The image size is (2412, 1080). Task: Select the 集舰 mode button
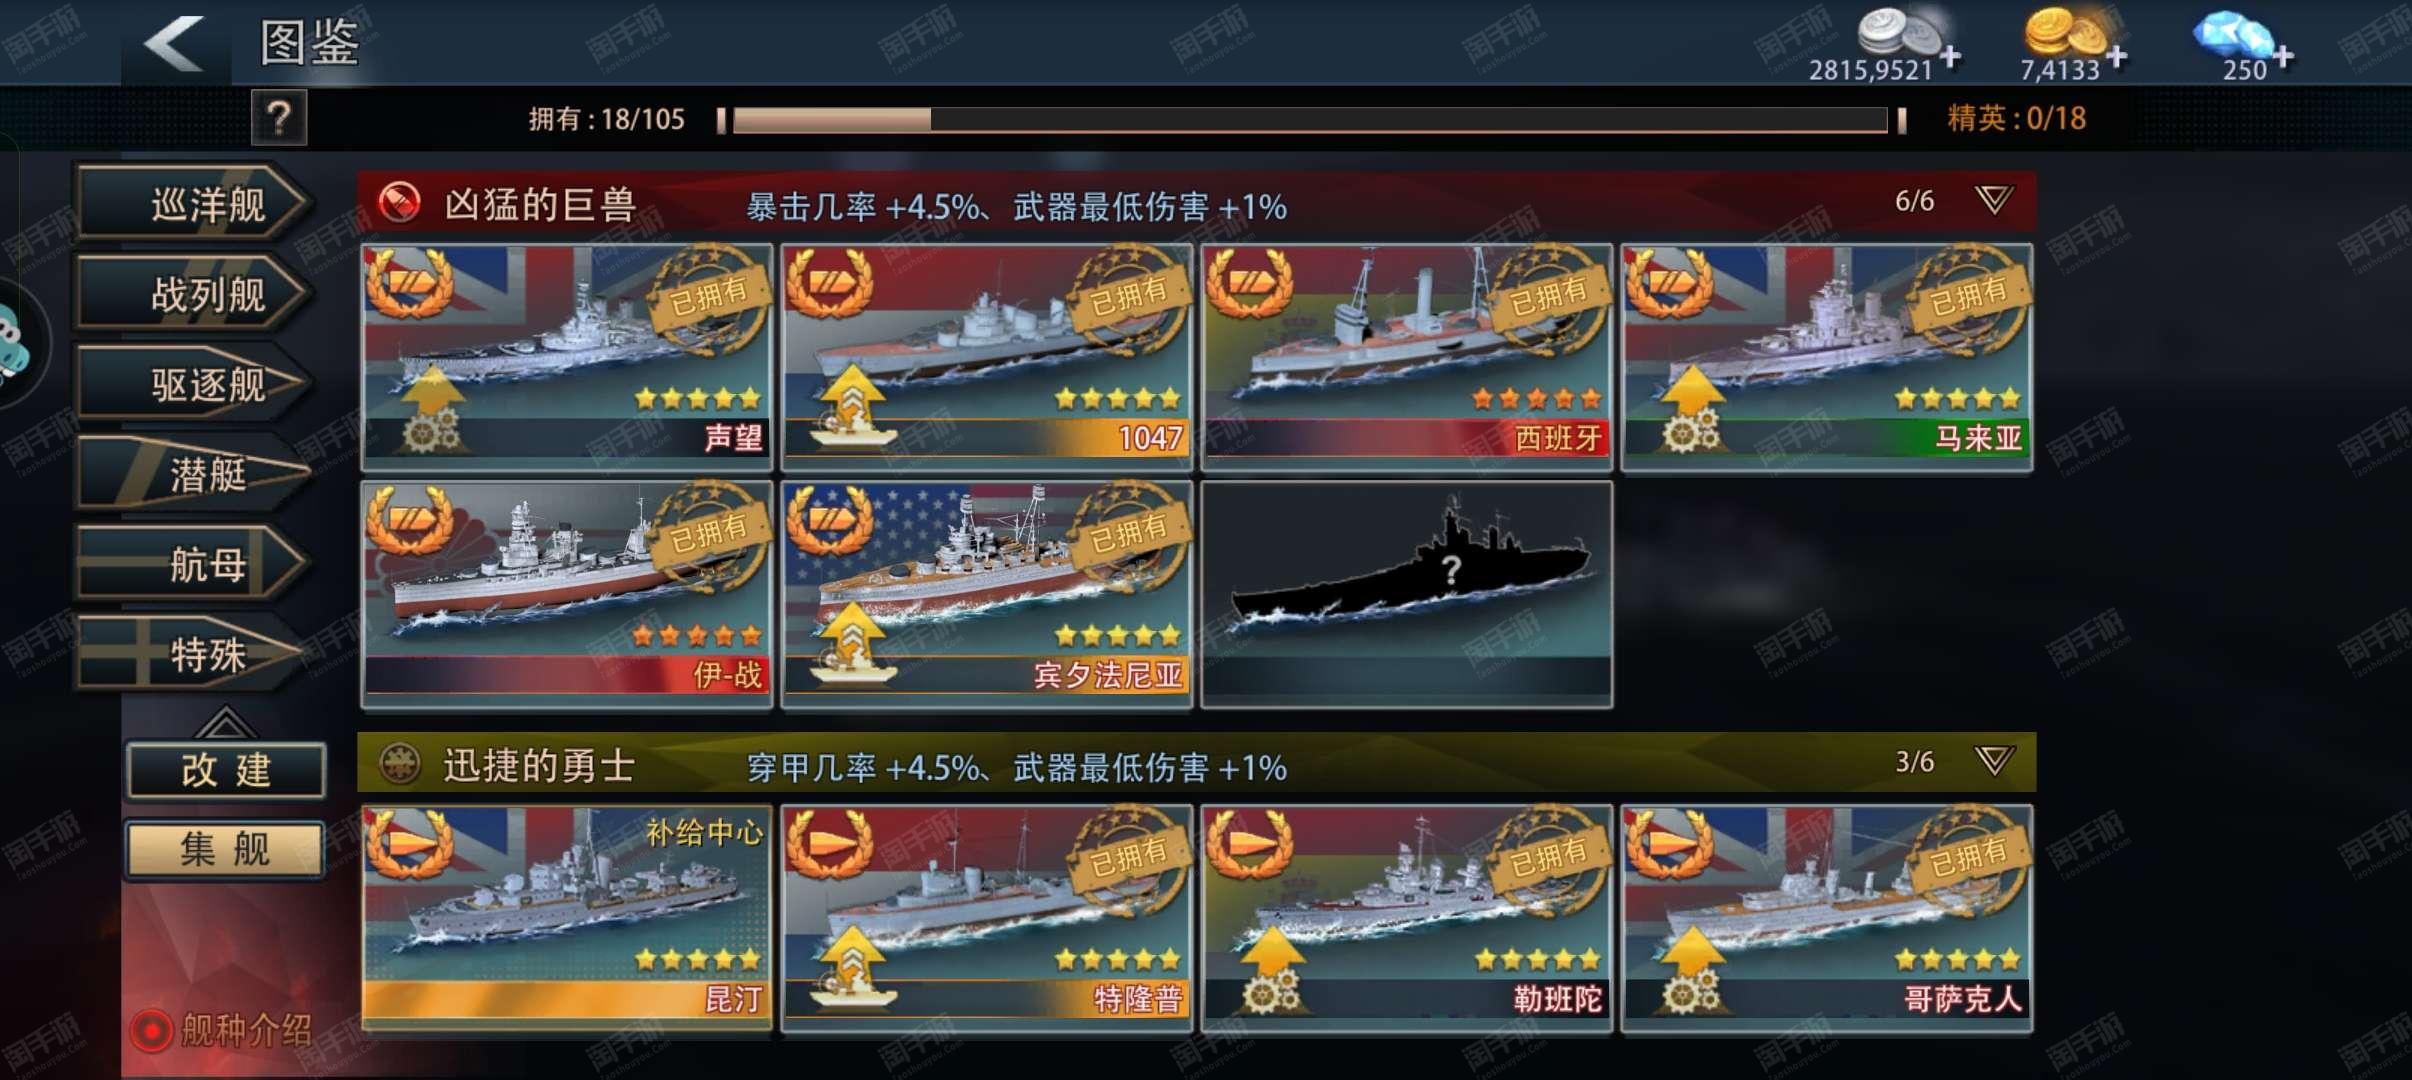point(226,849)
